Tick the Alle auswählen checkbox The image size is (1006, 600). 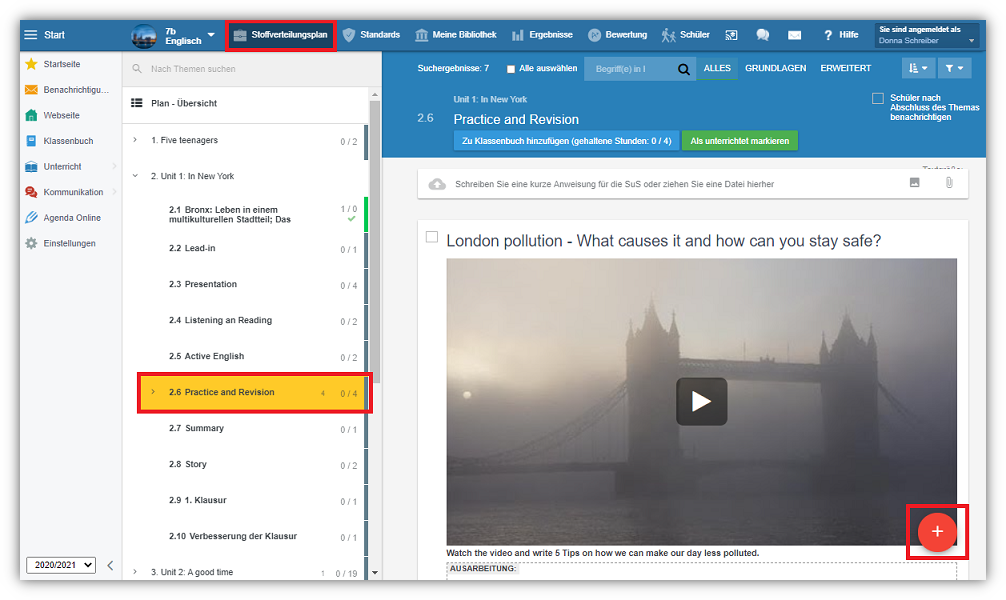[511, 69]
